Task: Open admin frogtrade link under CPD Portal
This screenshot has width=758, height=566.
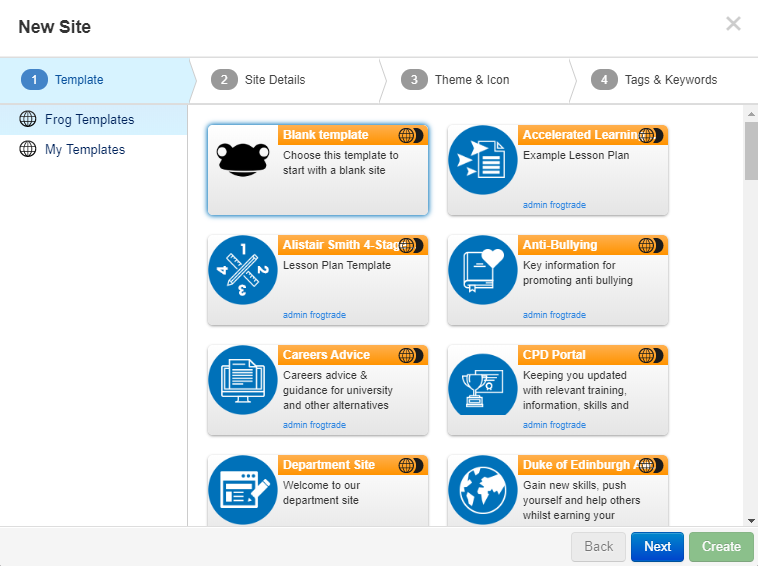Action: coord(554,425)
